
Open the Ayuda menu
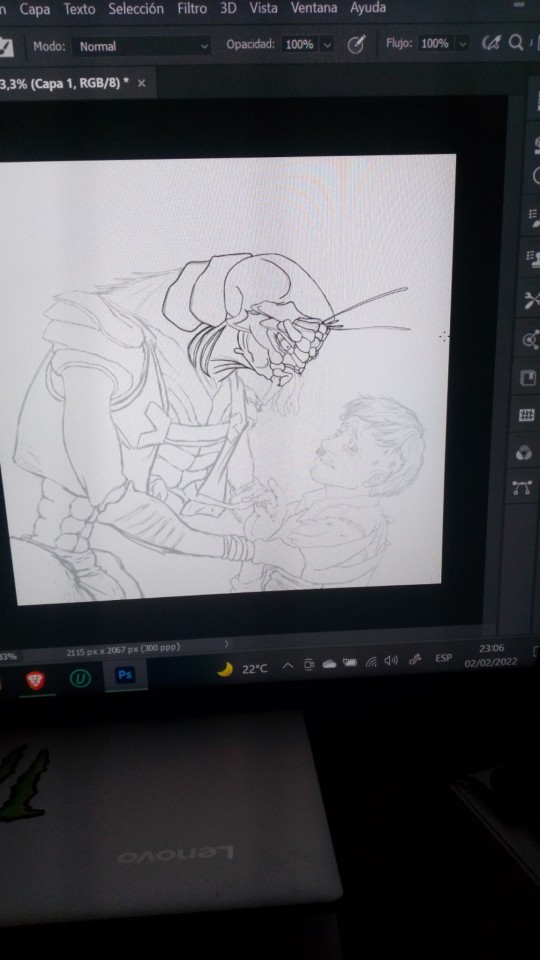368,8
